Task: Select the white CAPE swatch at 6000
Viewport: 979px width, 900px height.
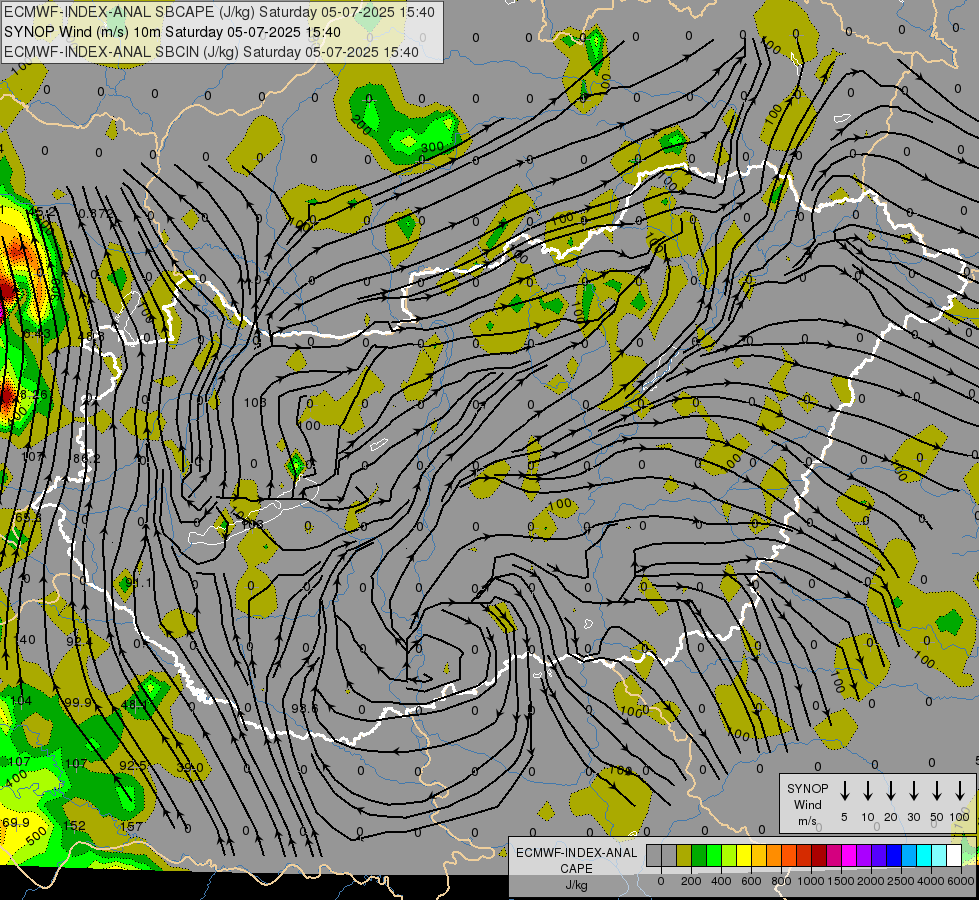Action: [955, 855]
